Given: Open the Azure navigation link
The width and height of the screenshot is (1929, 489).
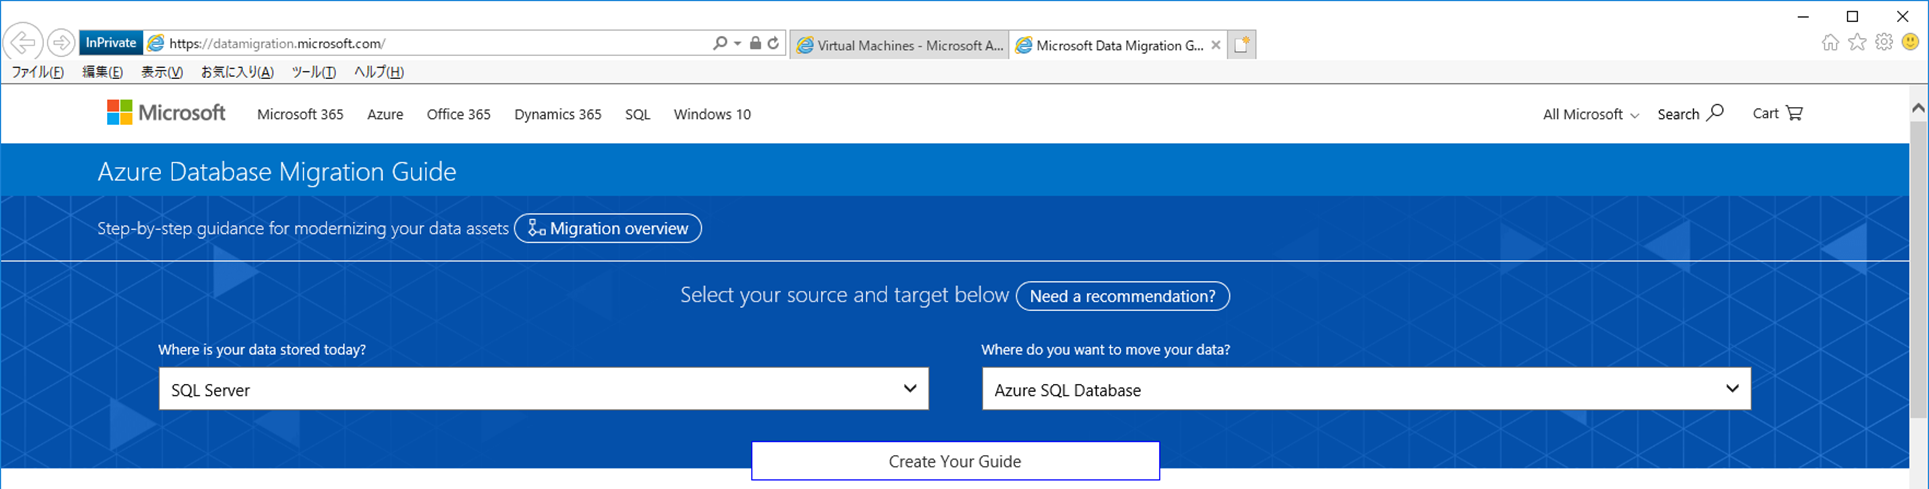Looking at the screenshot, I should (385, 114).
